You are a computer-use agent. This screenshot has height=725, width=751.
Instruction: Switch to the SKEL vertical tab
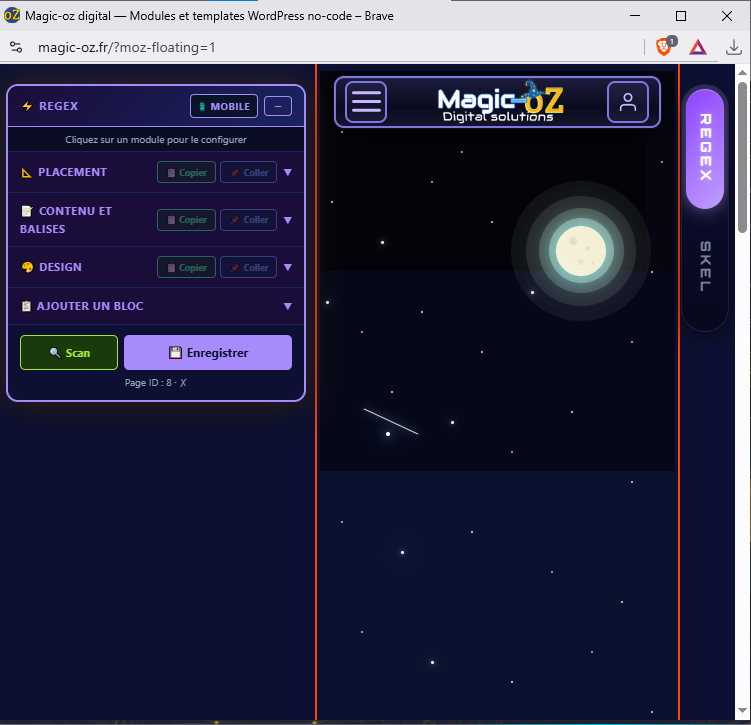click(705, 266)
